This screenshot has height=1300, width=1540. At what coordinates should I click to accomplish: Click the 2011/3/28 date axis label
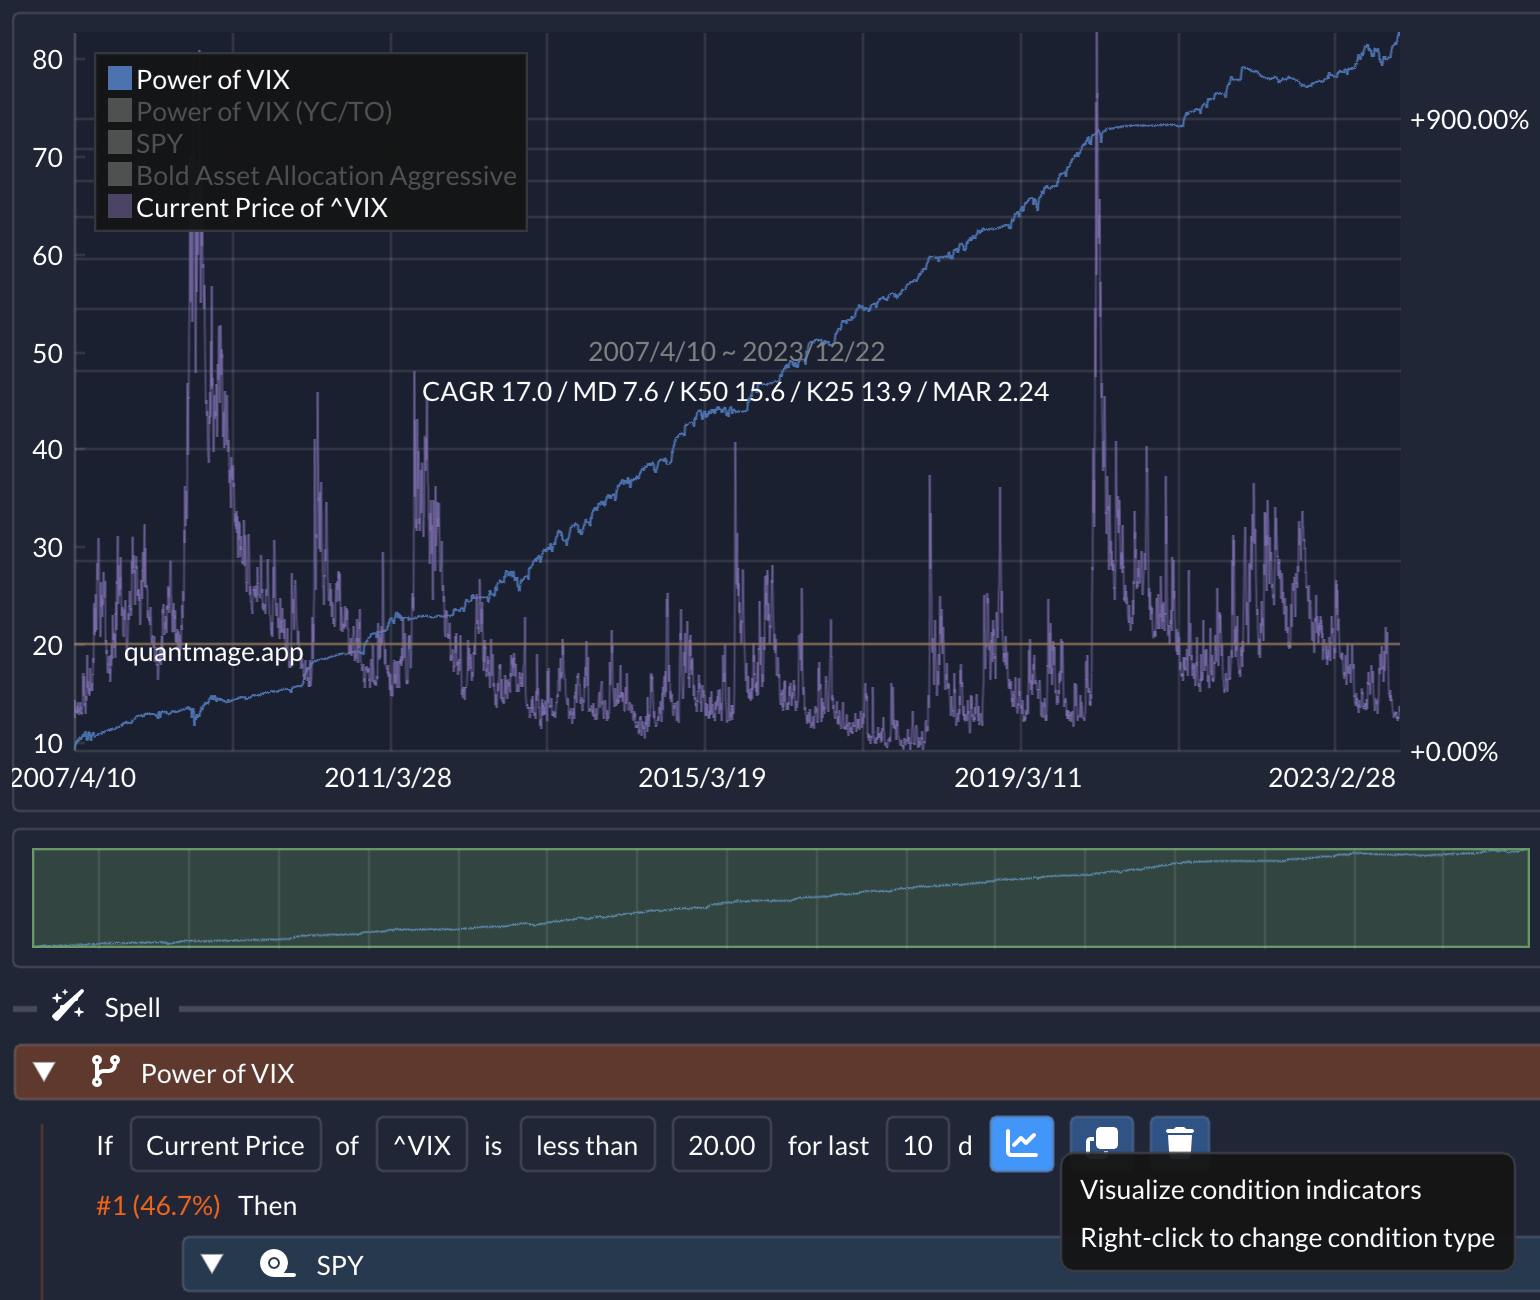(x=388, y=777)
